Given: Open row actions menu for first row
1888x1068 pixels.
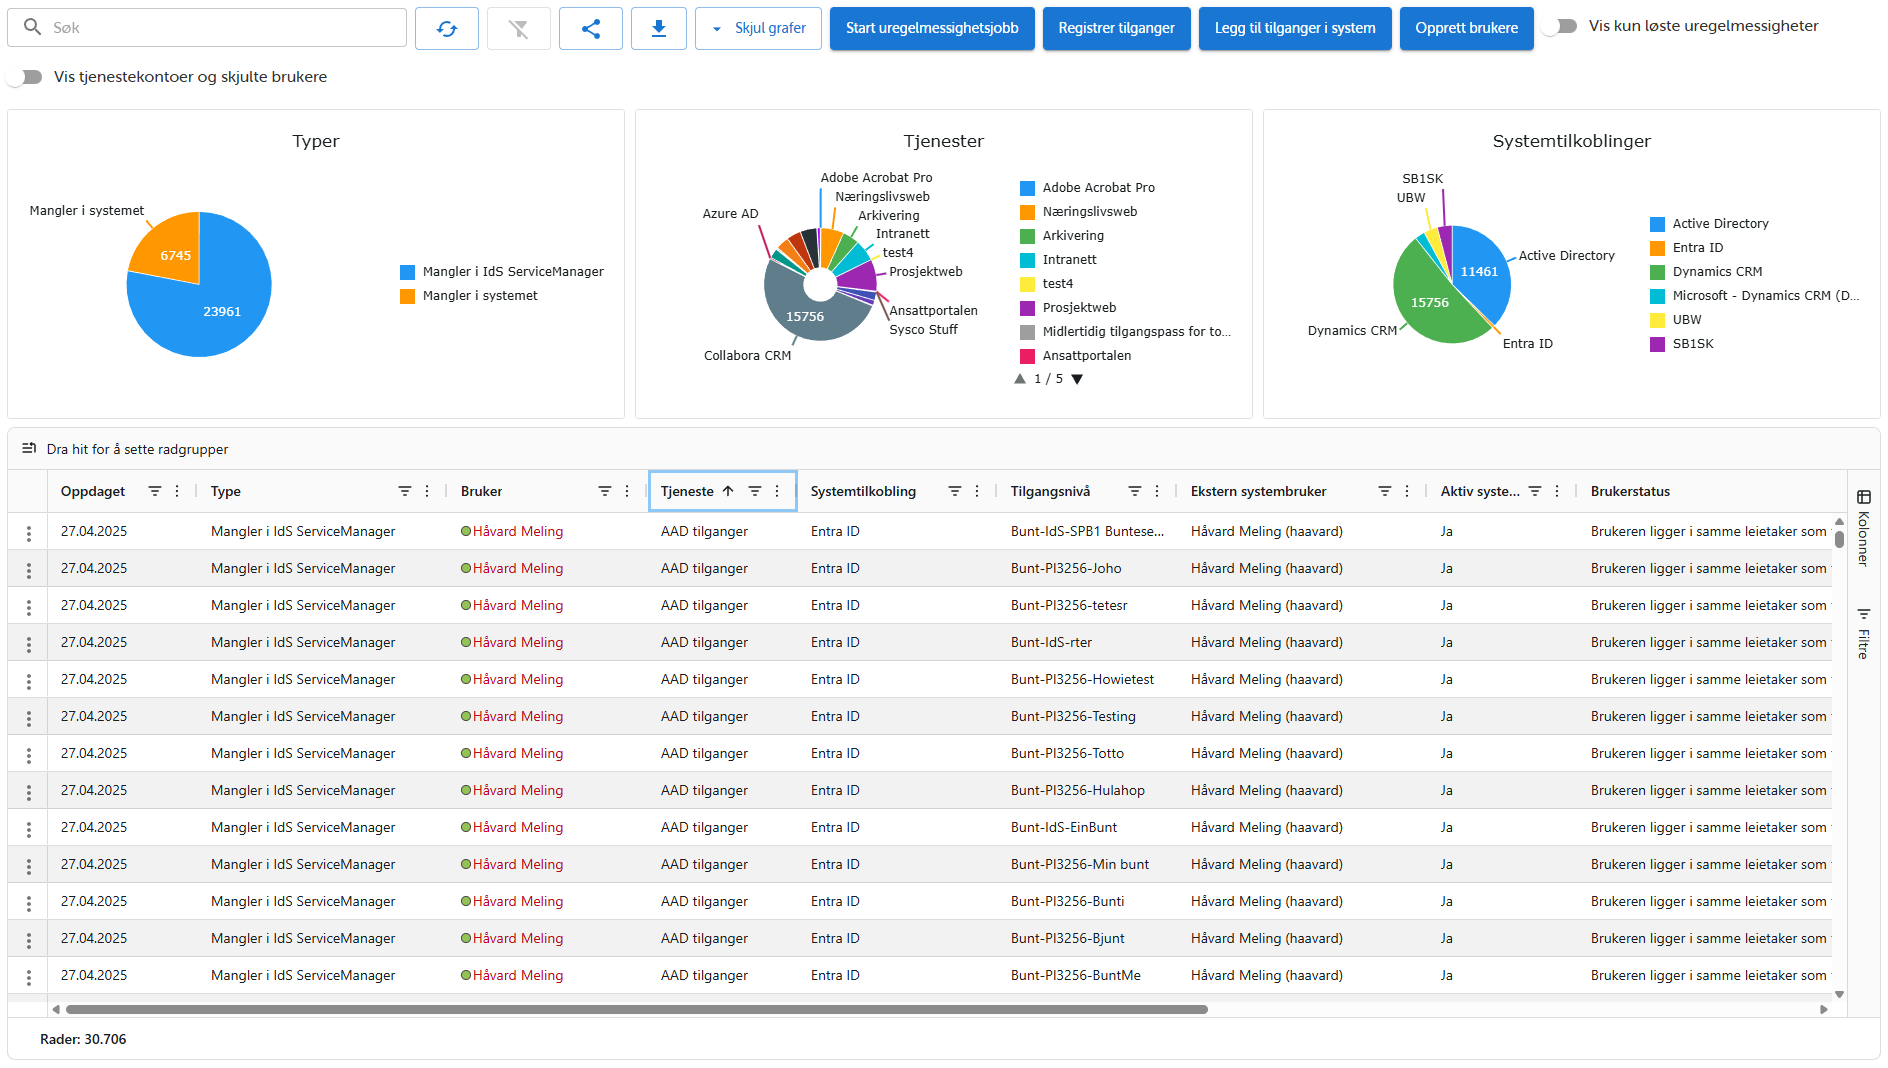Looking at the screenshot, I should (x=29, y=533).
